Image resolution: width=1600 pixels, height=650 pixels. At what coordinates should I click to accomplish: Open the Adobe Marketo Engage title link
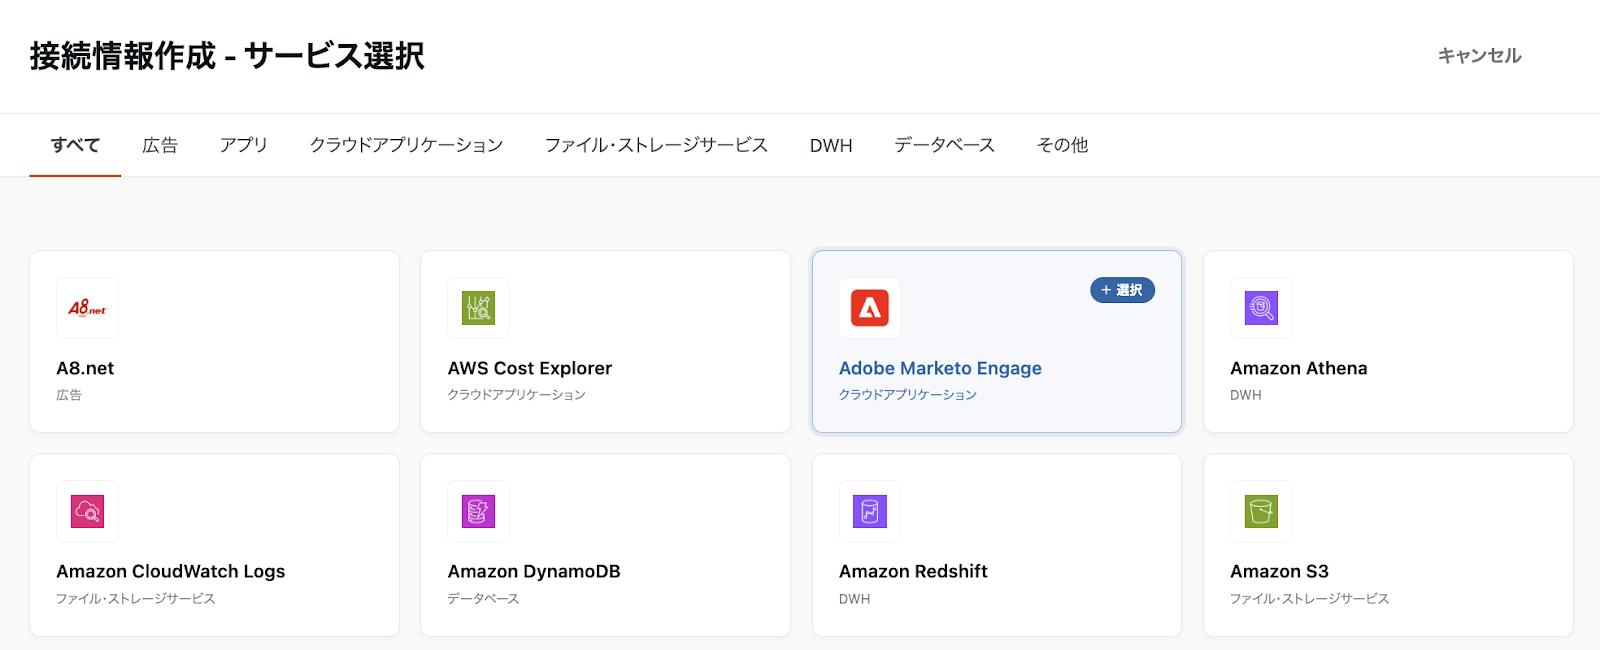[940, 368]
